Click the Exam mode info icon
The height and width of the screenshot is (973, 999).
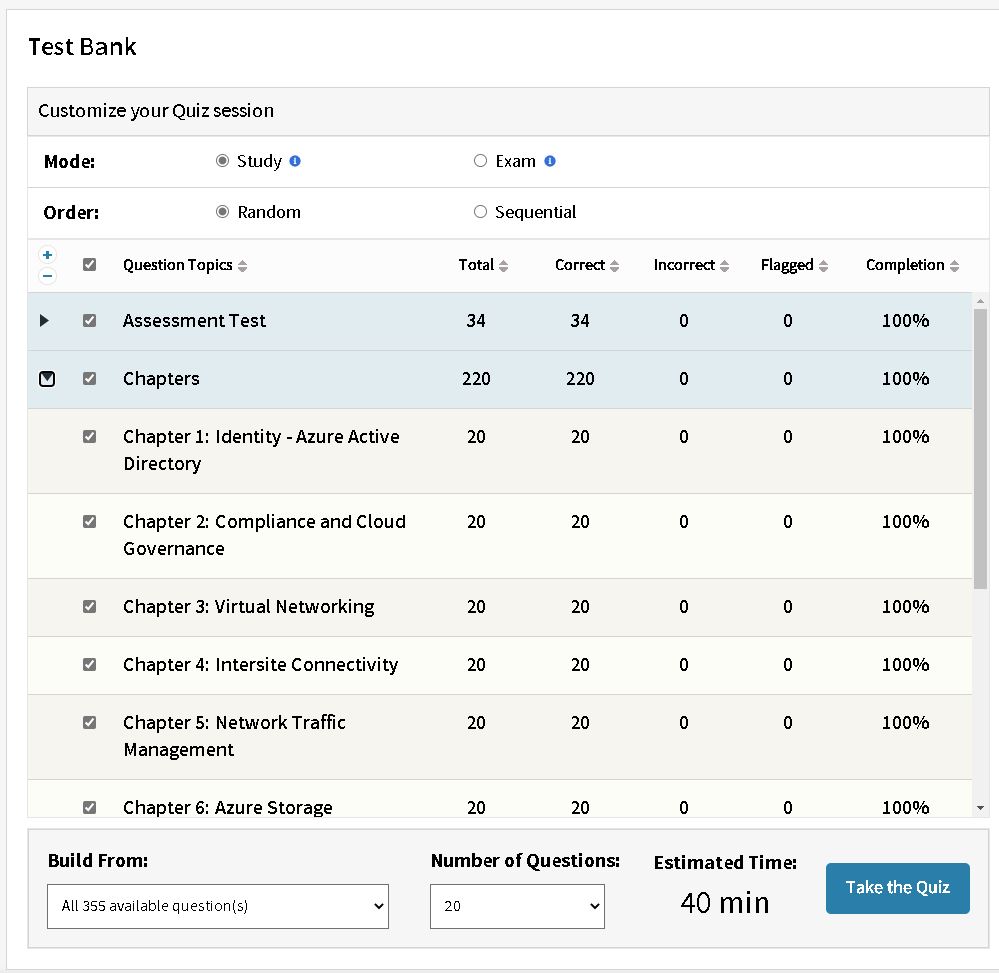click(x=550, y=162)
